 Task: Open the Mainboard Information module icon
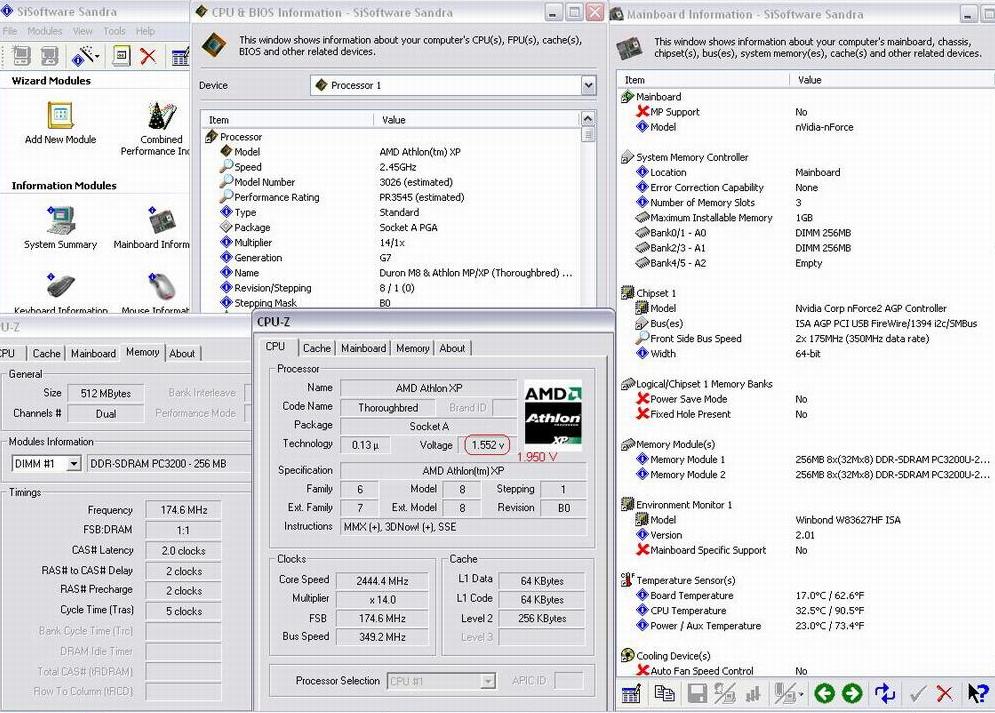pos(162,222)
